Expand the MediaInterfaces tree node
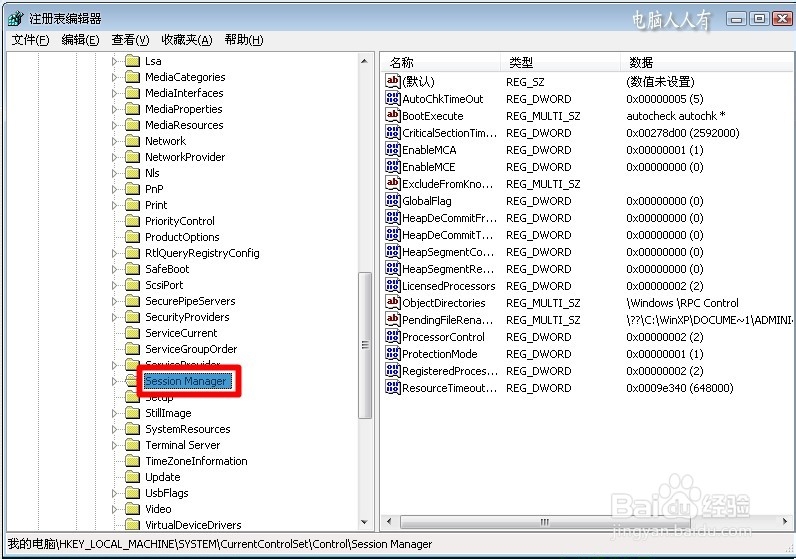Image resolution: width=796 pixels, height=559 pixels. [114, 93]
